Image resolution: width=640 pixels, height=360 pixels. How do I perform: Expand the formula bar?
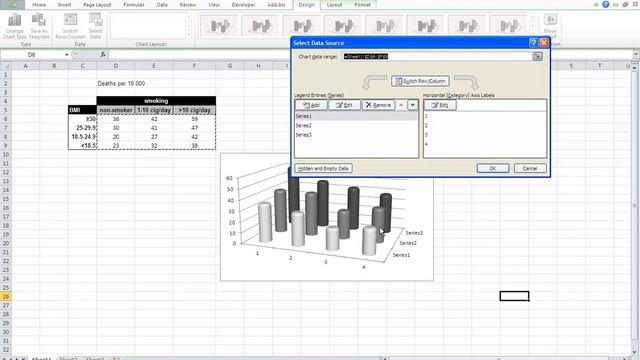[x=636, y=54]
